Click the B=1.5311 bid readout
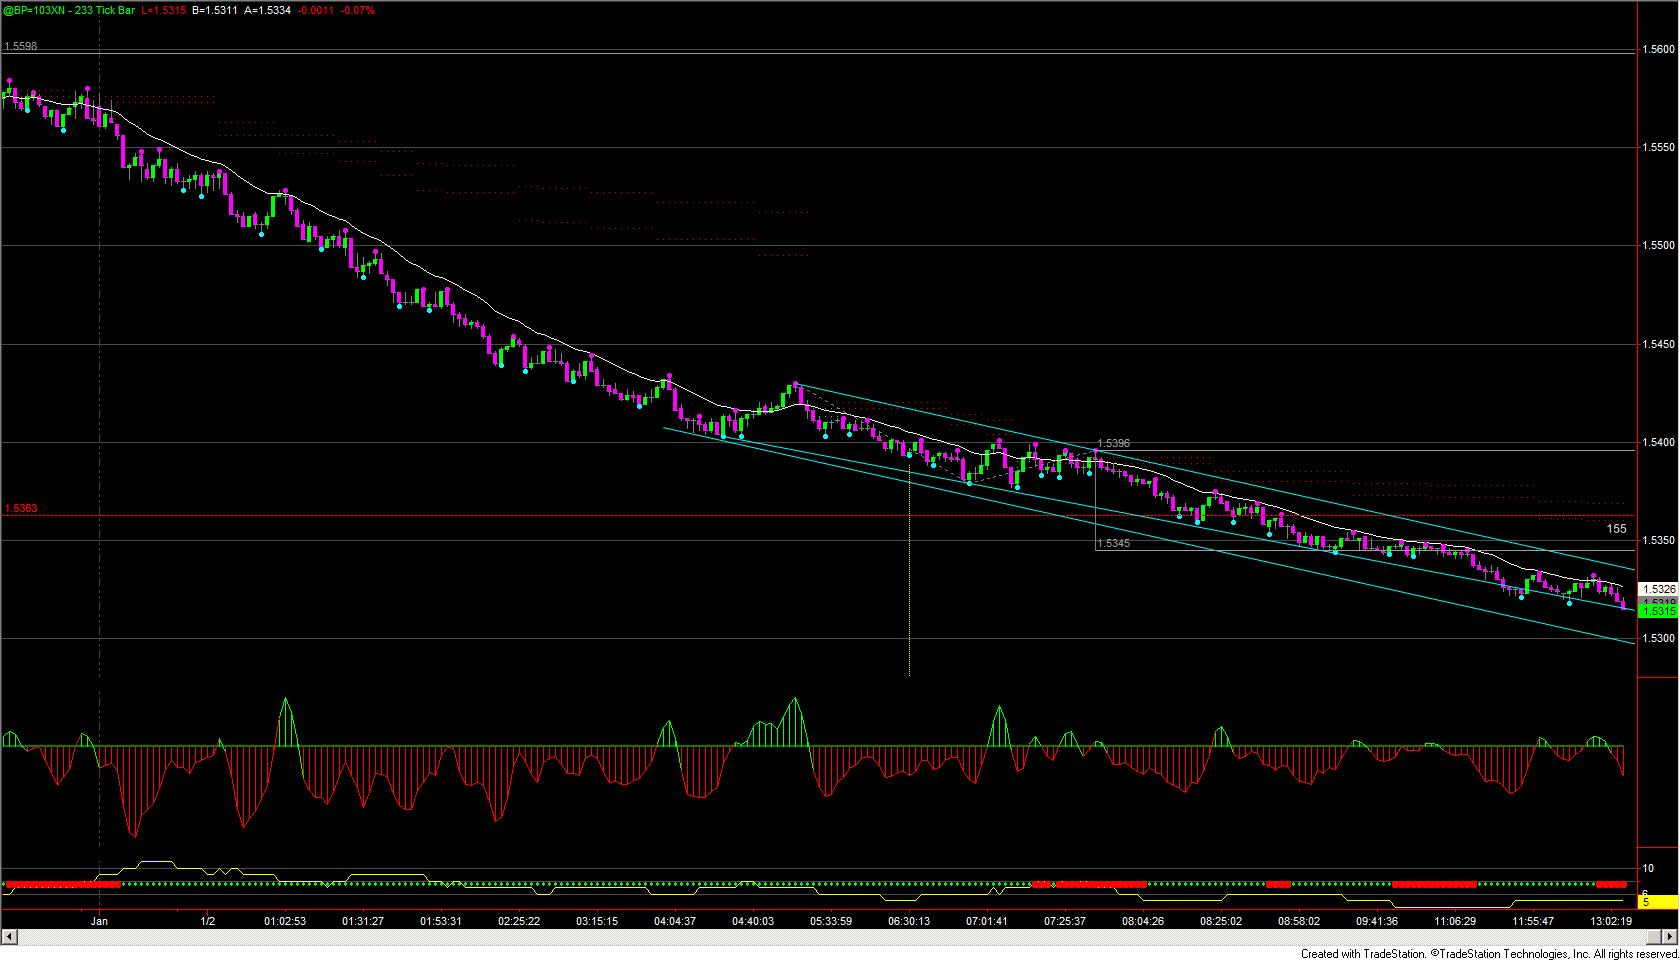Viewport: 1680px width, 960px height. pyautogui.click(x=216, y=10)
